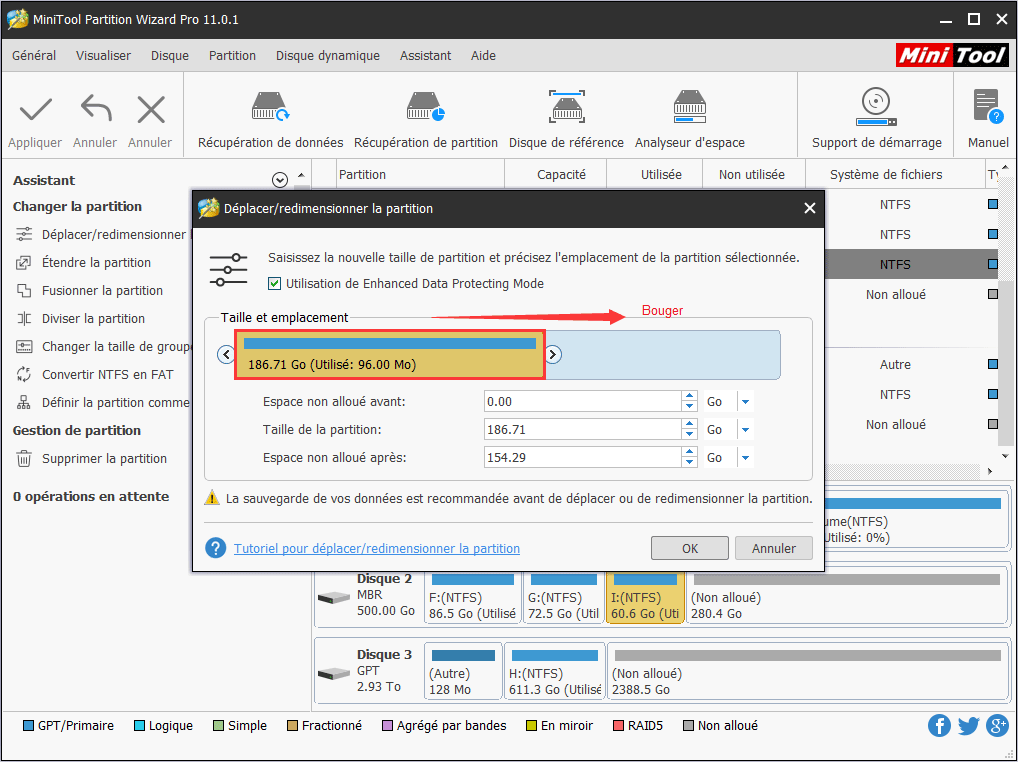
Task: Open unit dropdown for Espace non alloué avant
Action: pos(745,402)
